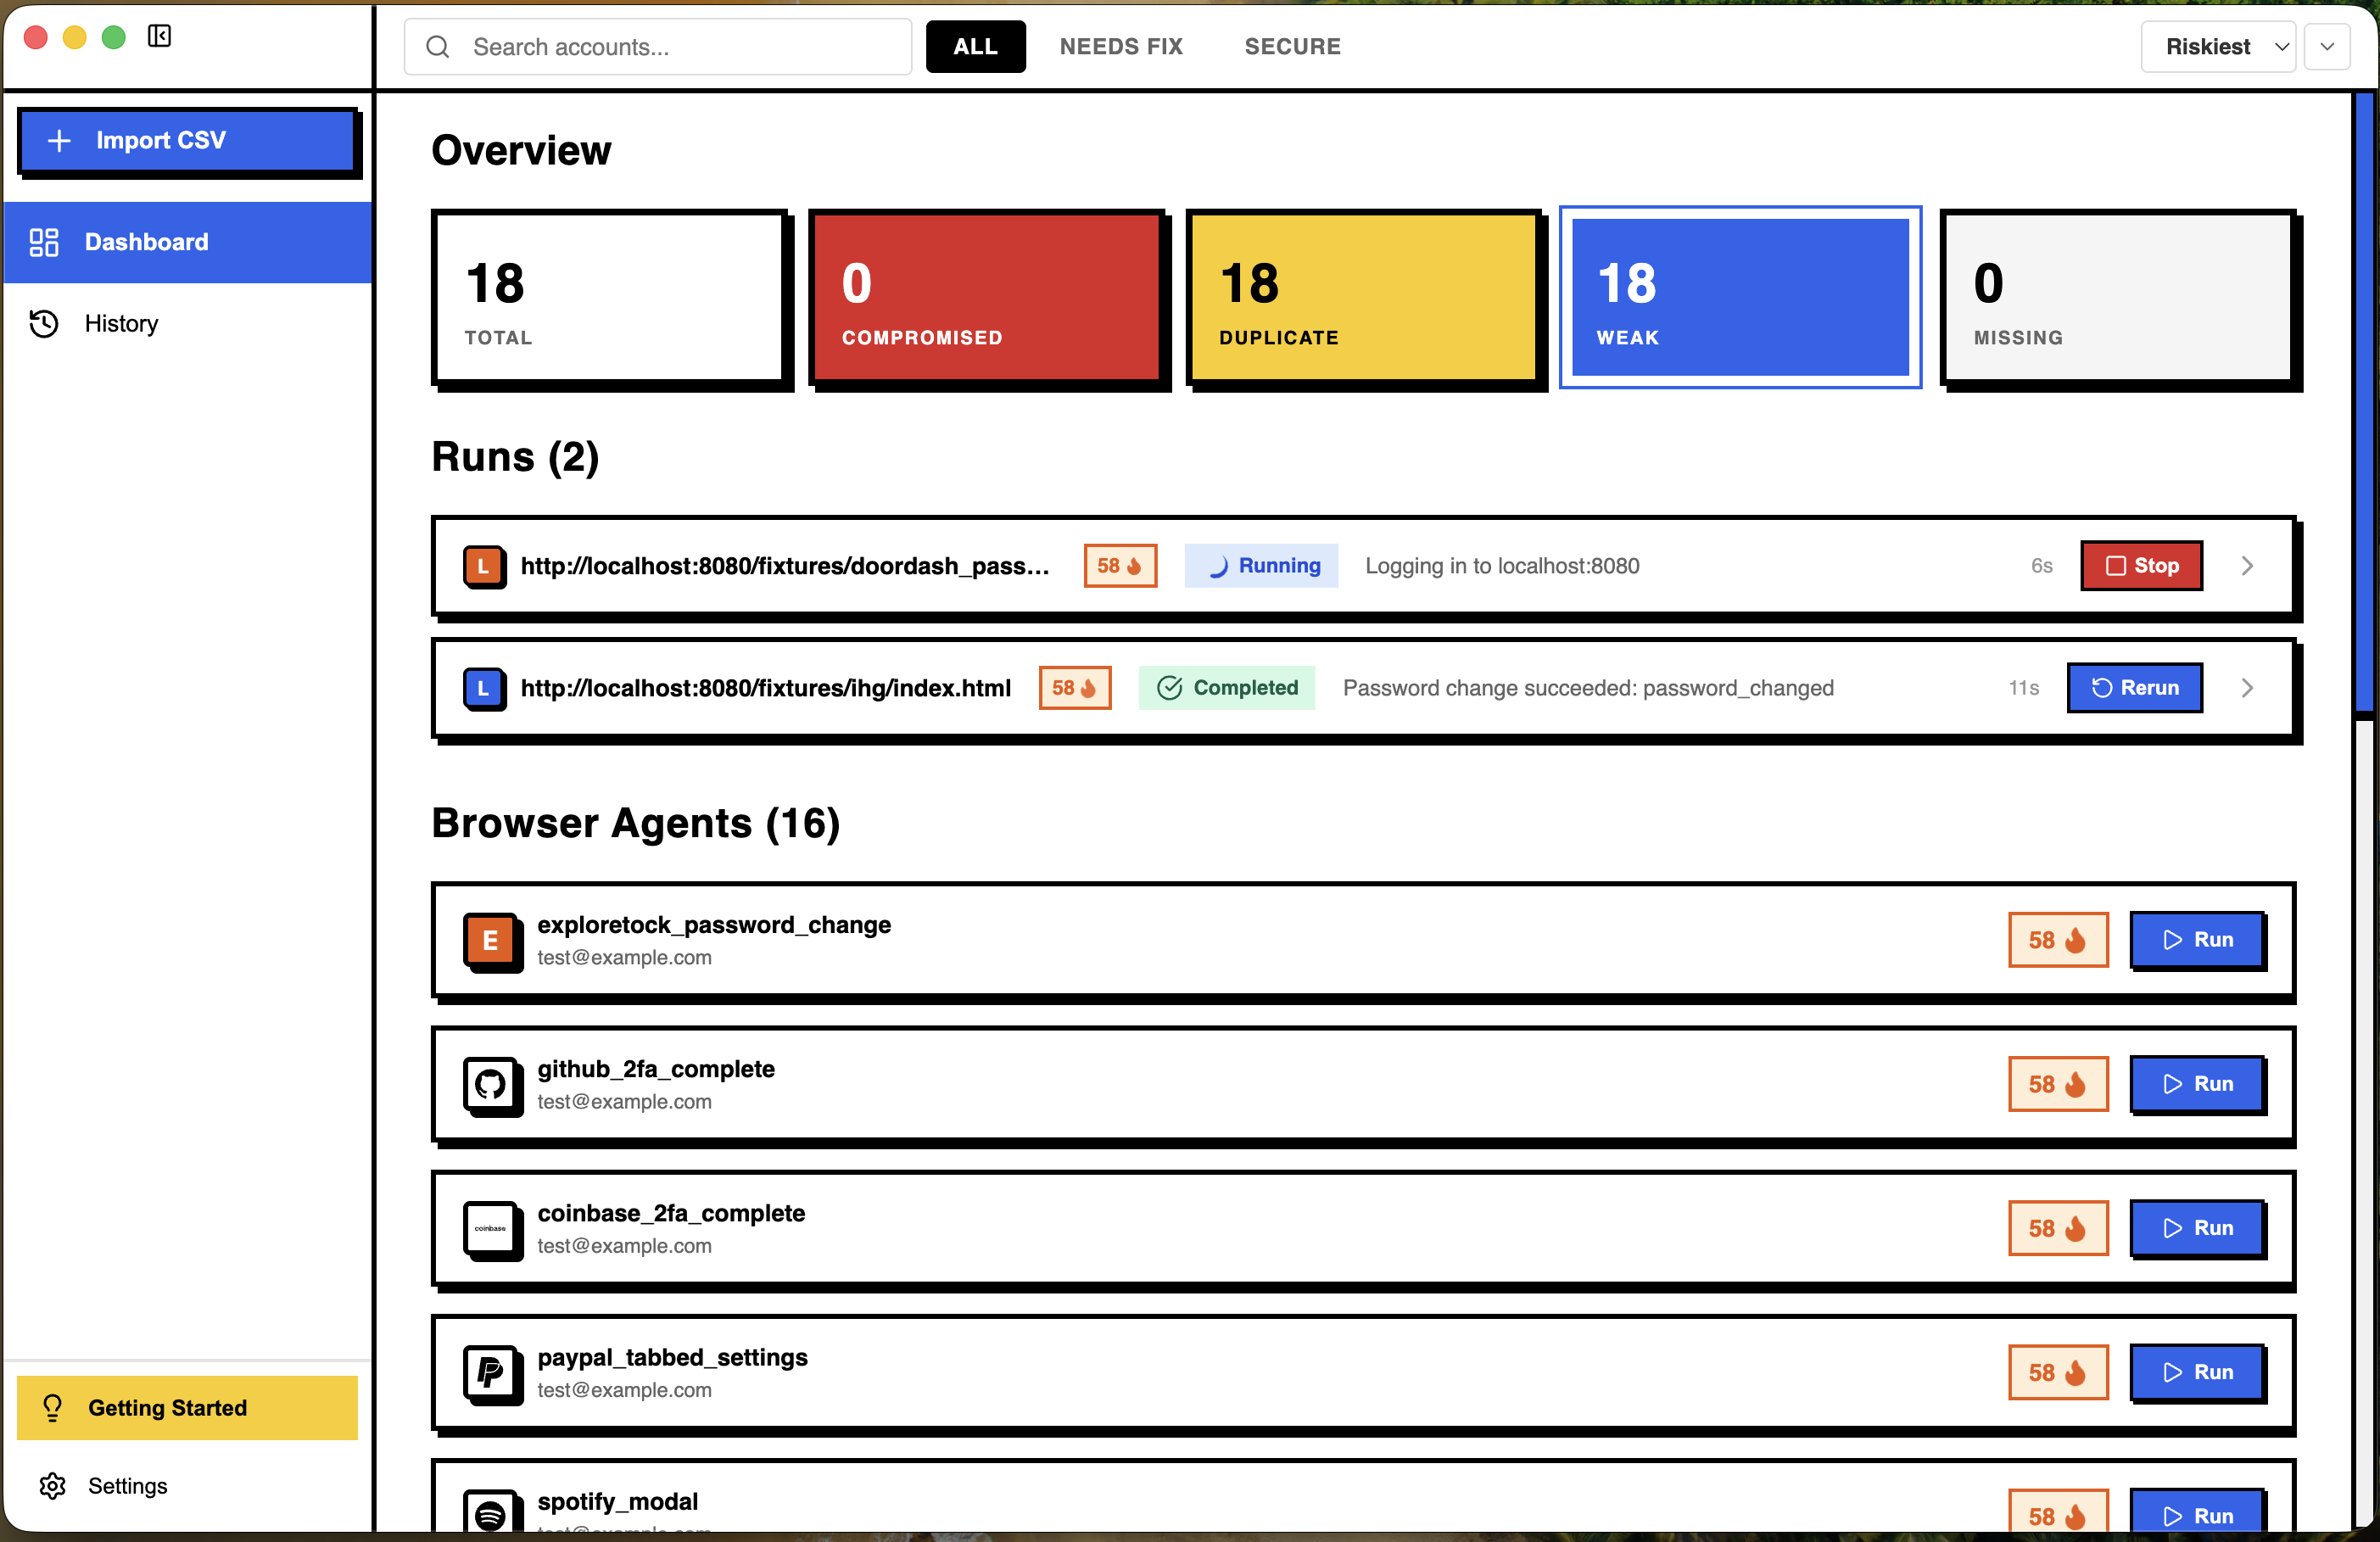Stop the running doordash password run

pyautogui.click(x=2141, y=566)
